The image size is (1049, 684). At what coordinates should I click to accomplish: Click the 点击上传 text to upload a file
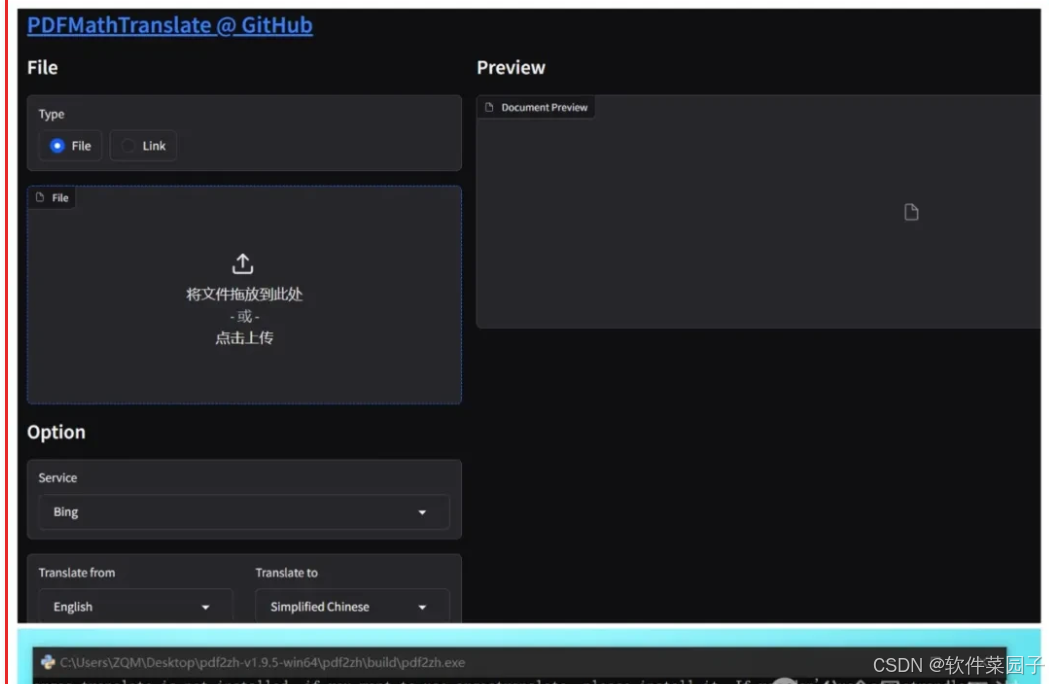(244, 338)
